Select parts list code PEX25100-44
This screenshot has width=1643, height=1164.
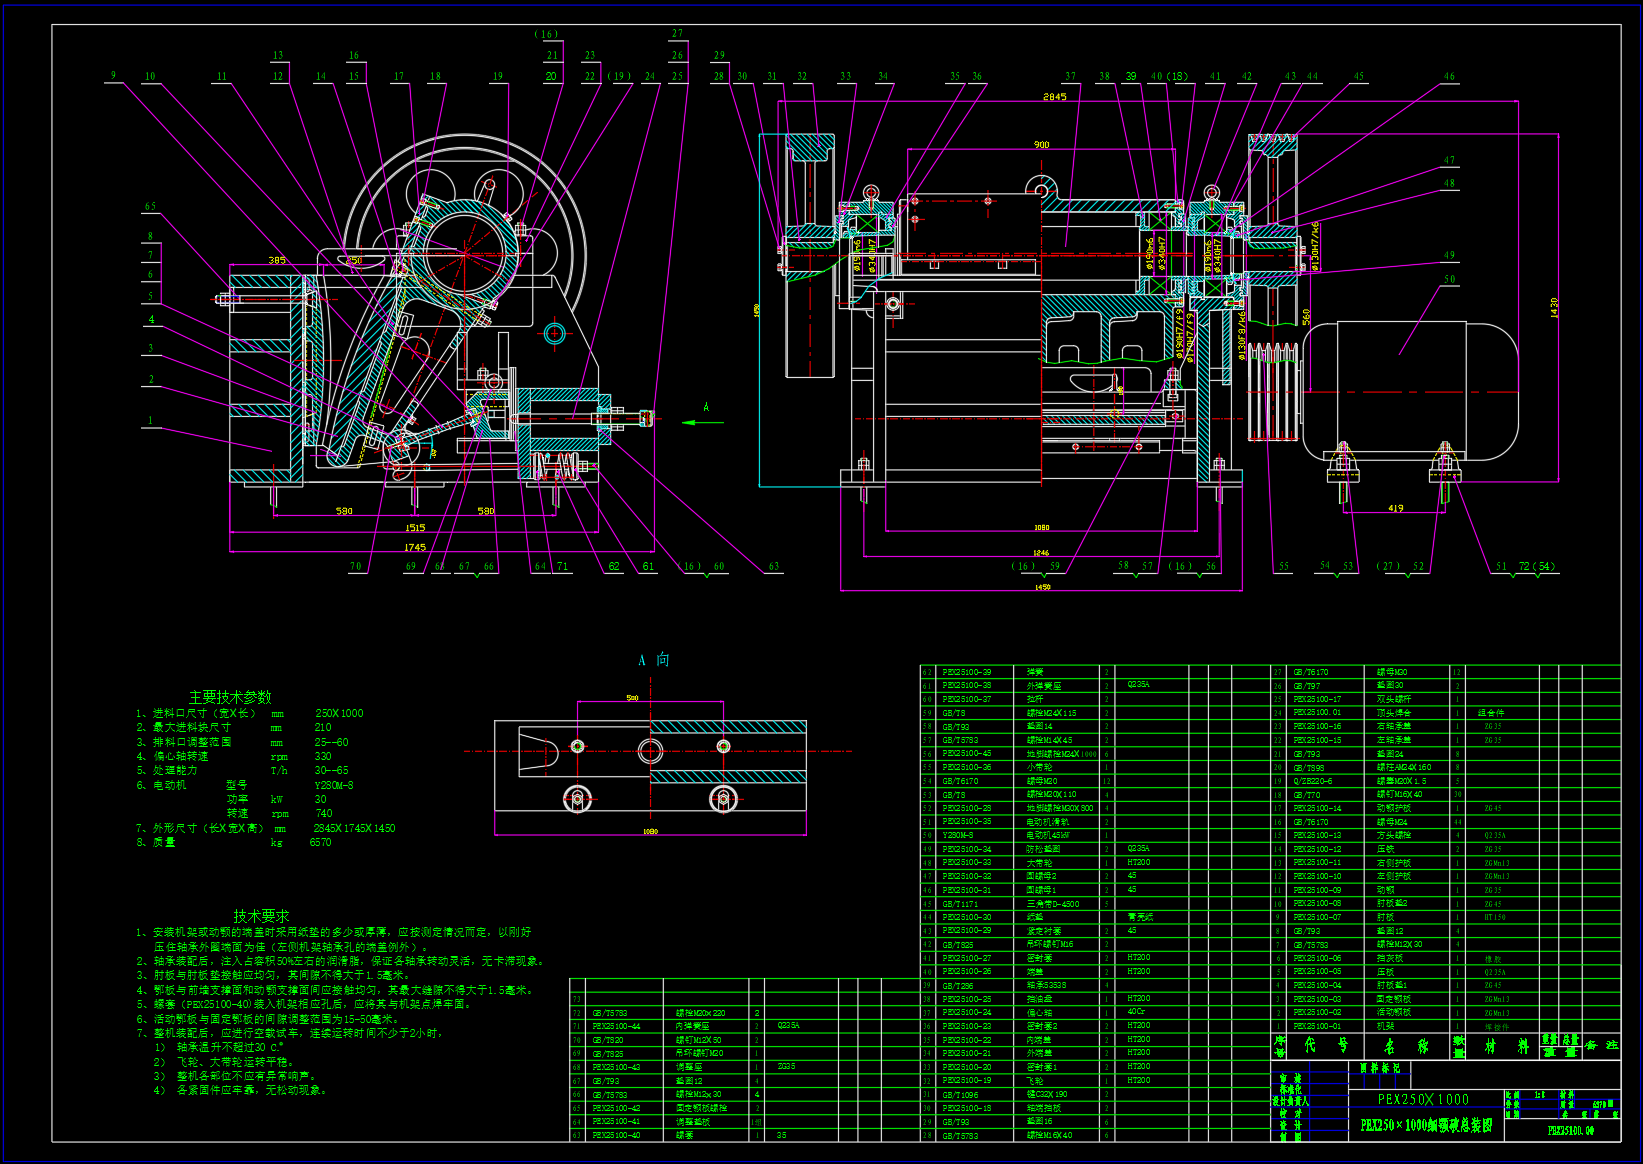pyautogui.click(x=616, y=1026)
